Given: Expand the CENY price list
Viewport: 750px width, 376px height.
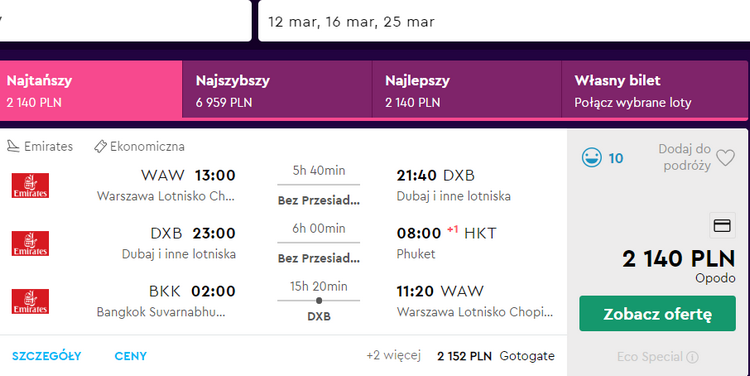Looking at the screenshot, I should pos(131,356).
